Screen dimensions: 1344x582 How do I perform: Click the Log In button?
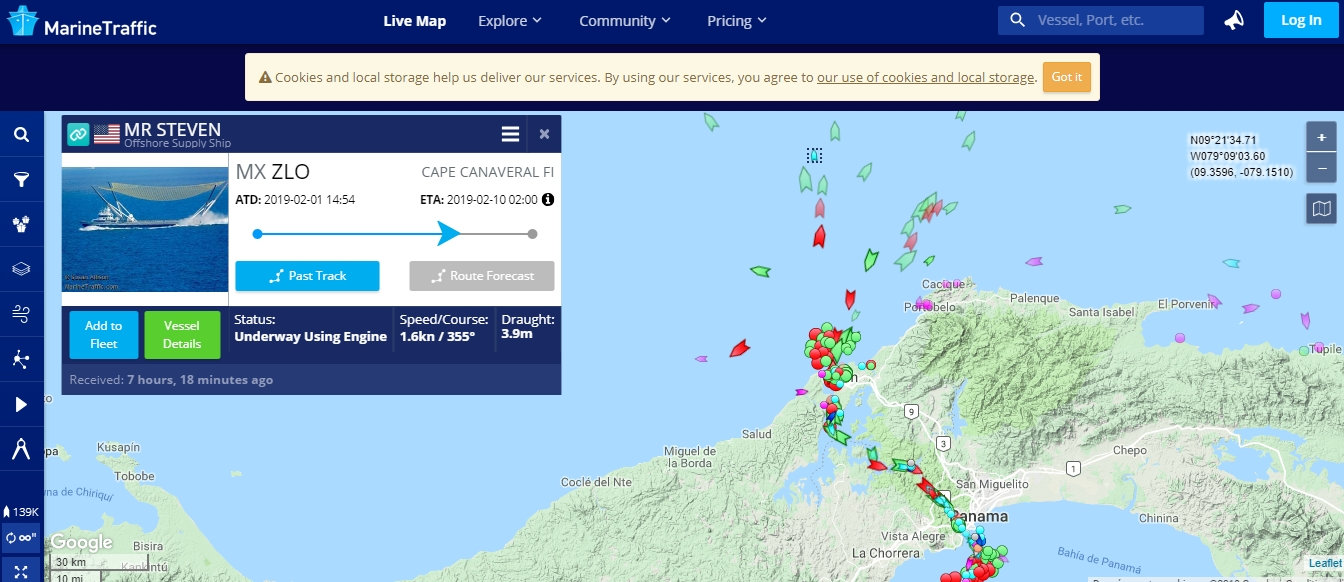pyautogui.click(x=1300, y=20)
